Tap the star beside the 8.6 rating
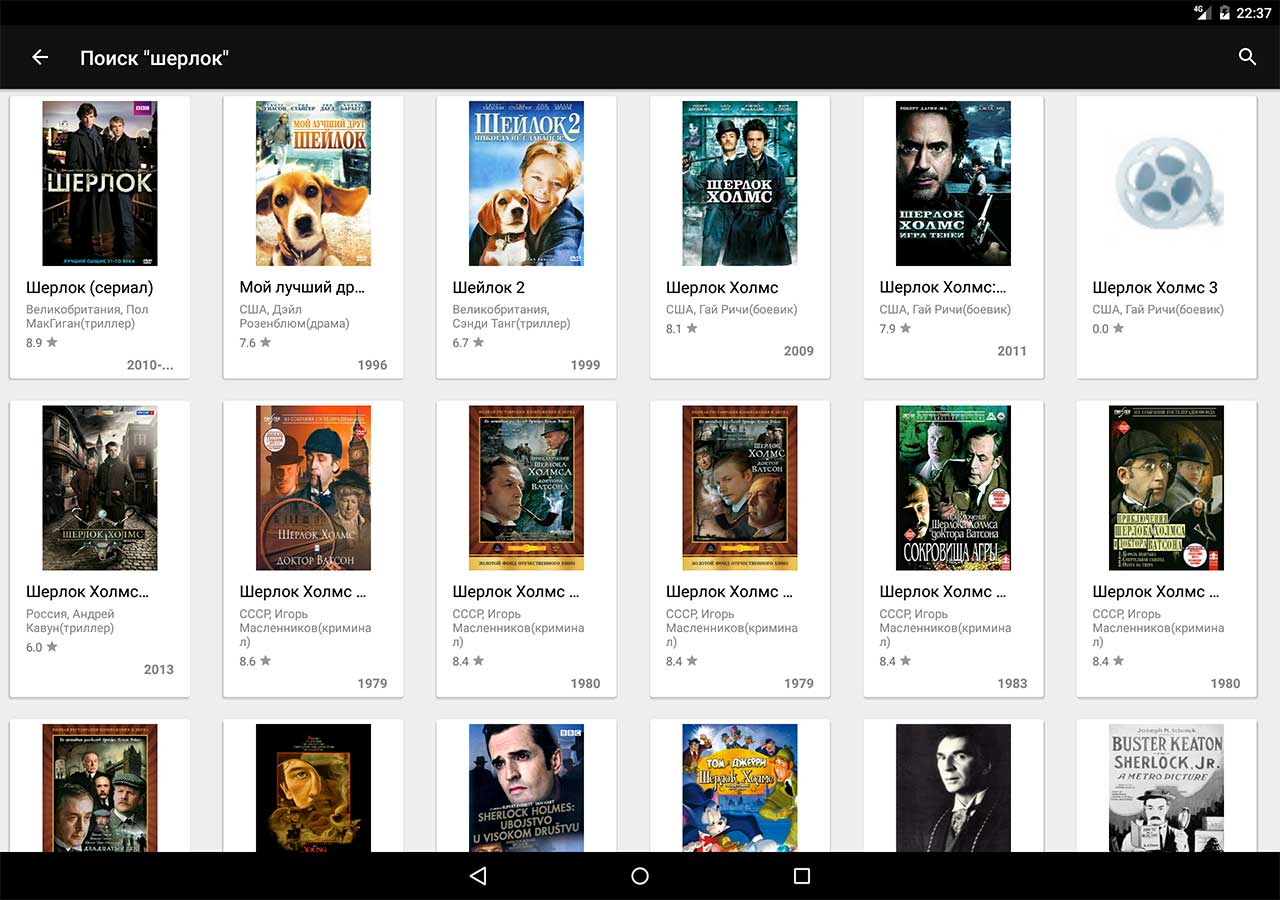This screenshot has height=900, width=1280. pos(265,661)
